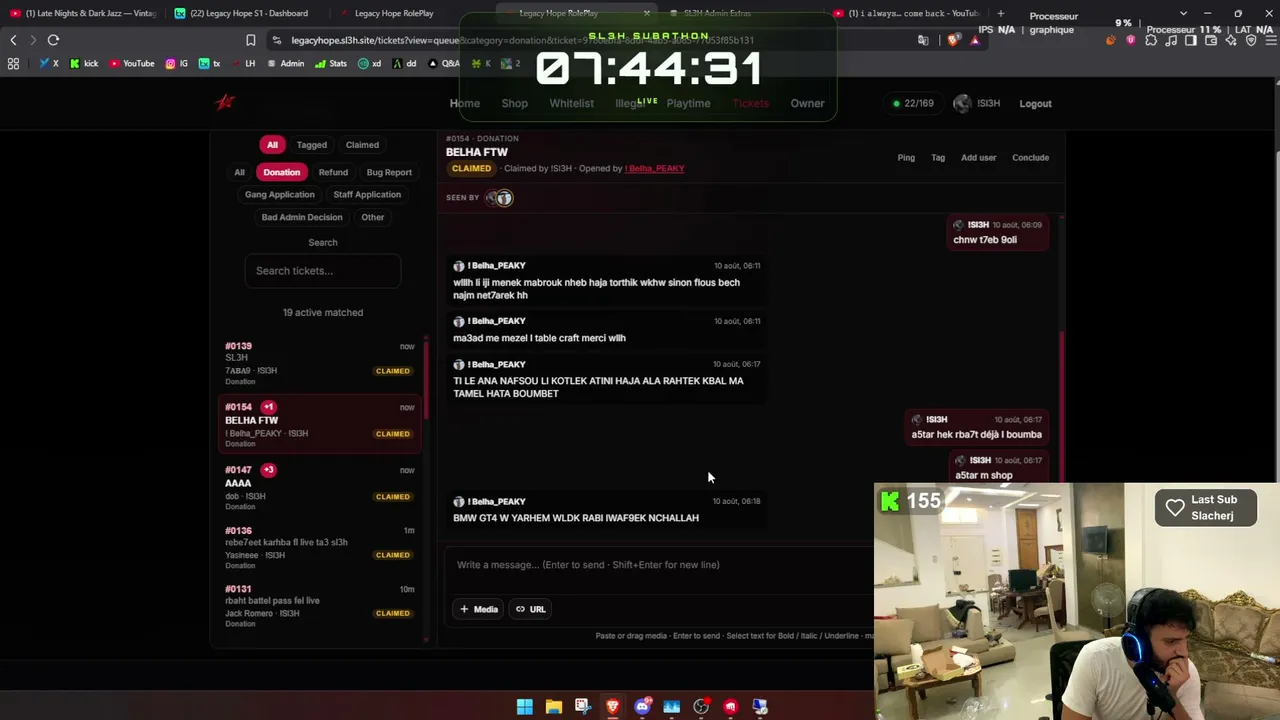Filter by Staff Application category

point(367,194)
